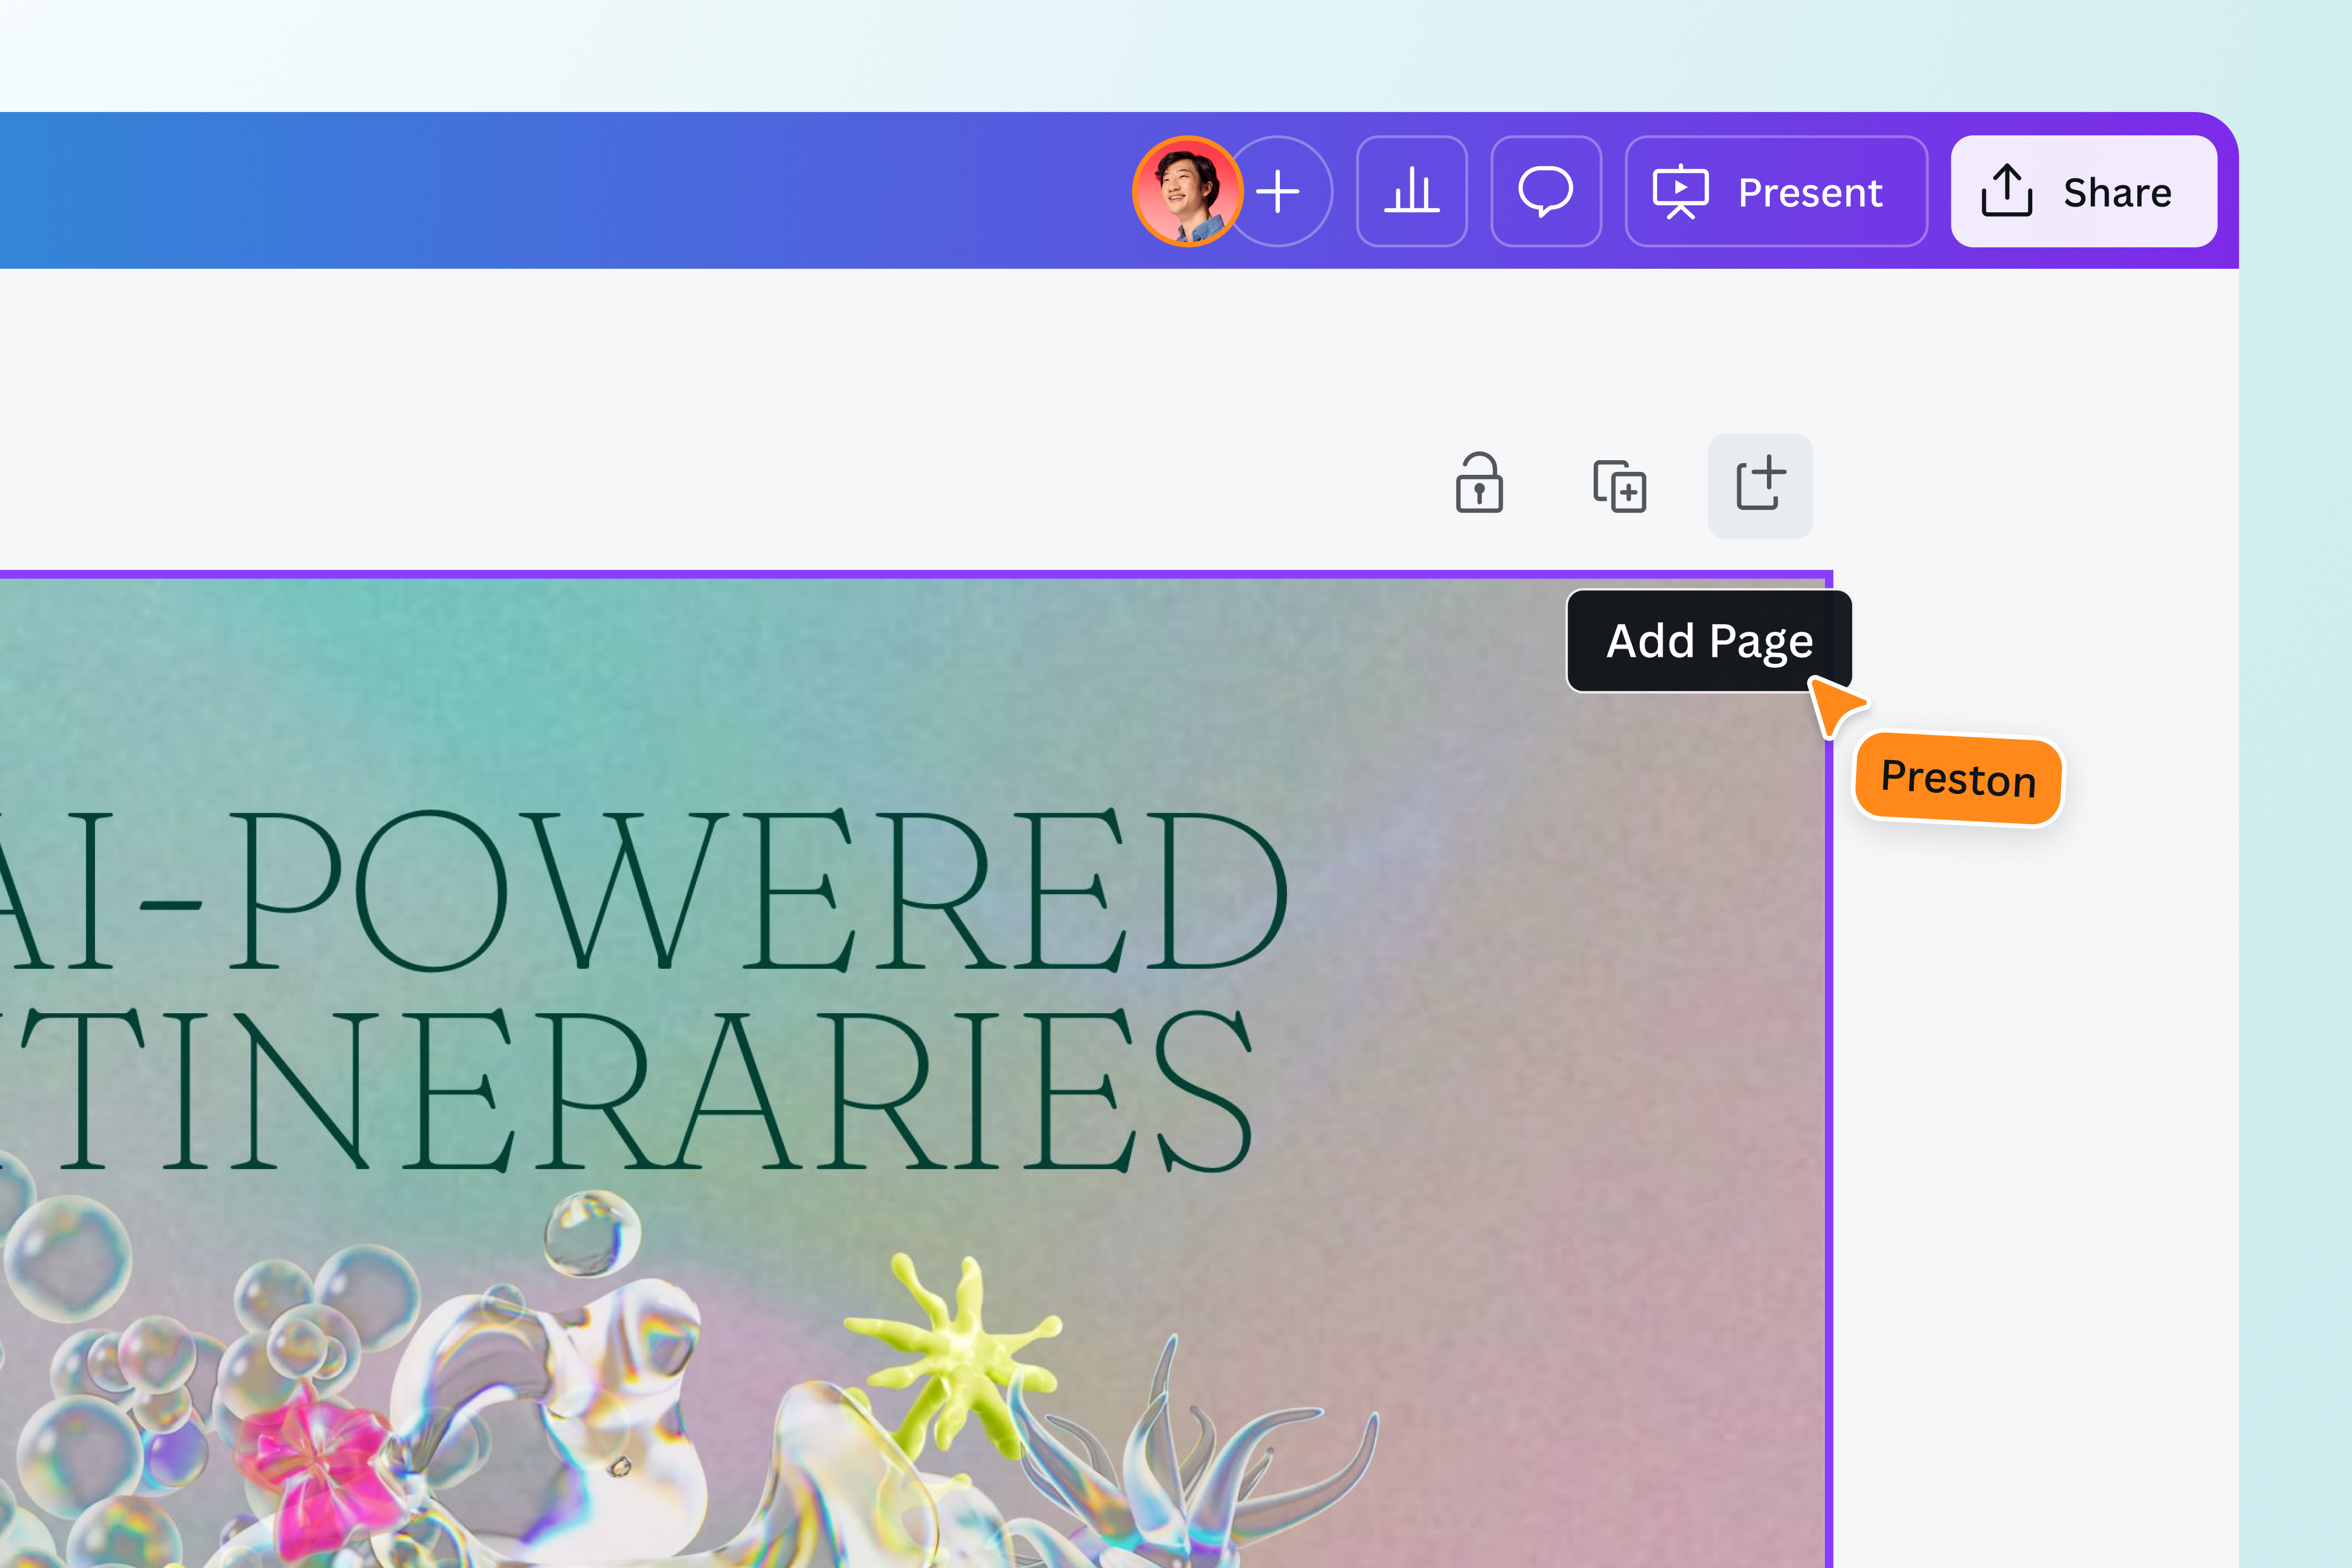Add a new page below the design
Viewport: 2352px width, 1568px height.
click(x=1759, y=486)
